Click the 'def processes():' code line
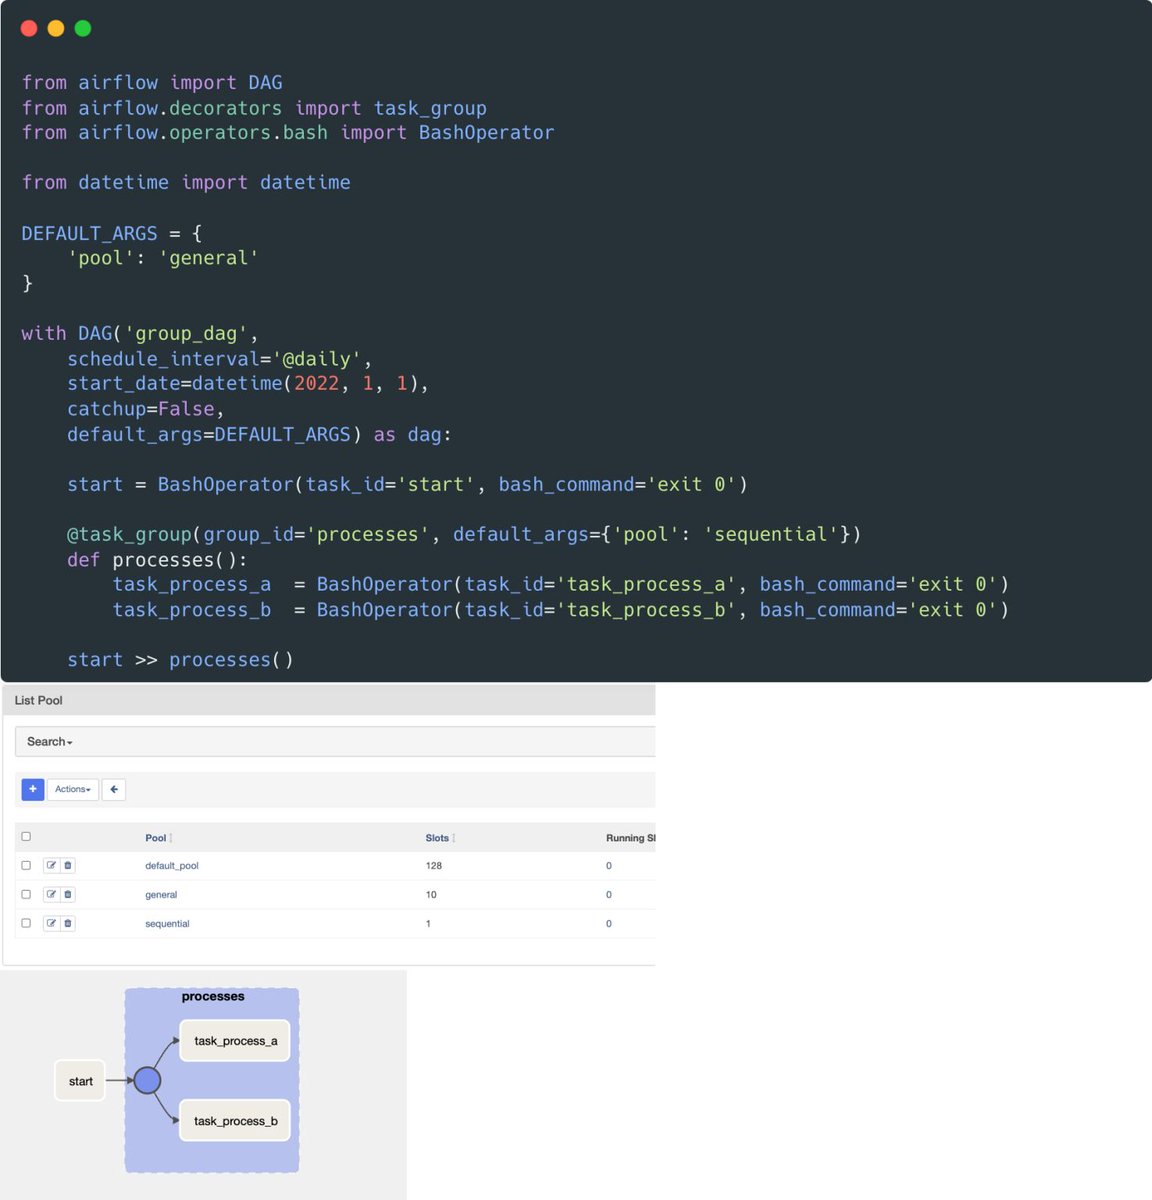1152x1200 pixels. click(x=157, y=560)
